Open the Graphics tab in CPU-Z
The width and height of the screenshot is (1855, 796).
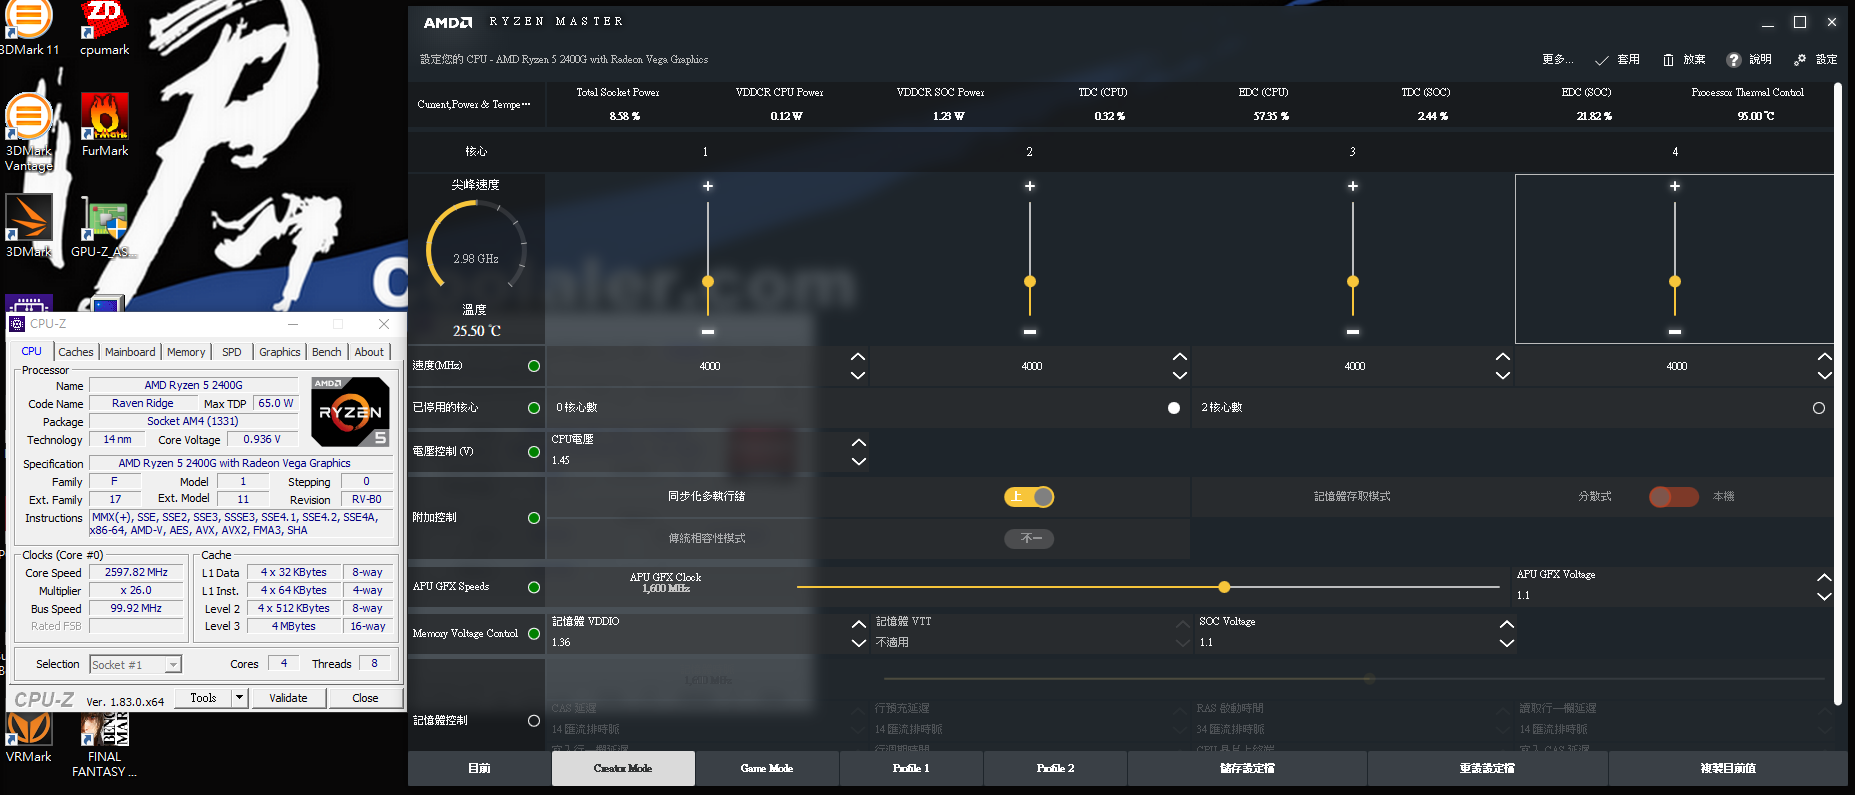[280, 352]
